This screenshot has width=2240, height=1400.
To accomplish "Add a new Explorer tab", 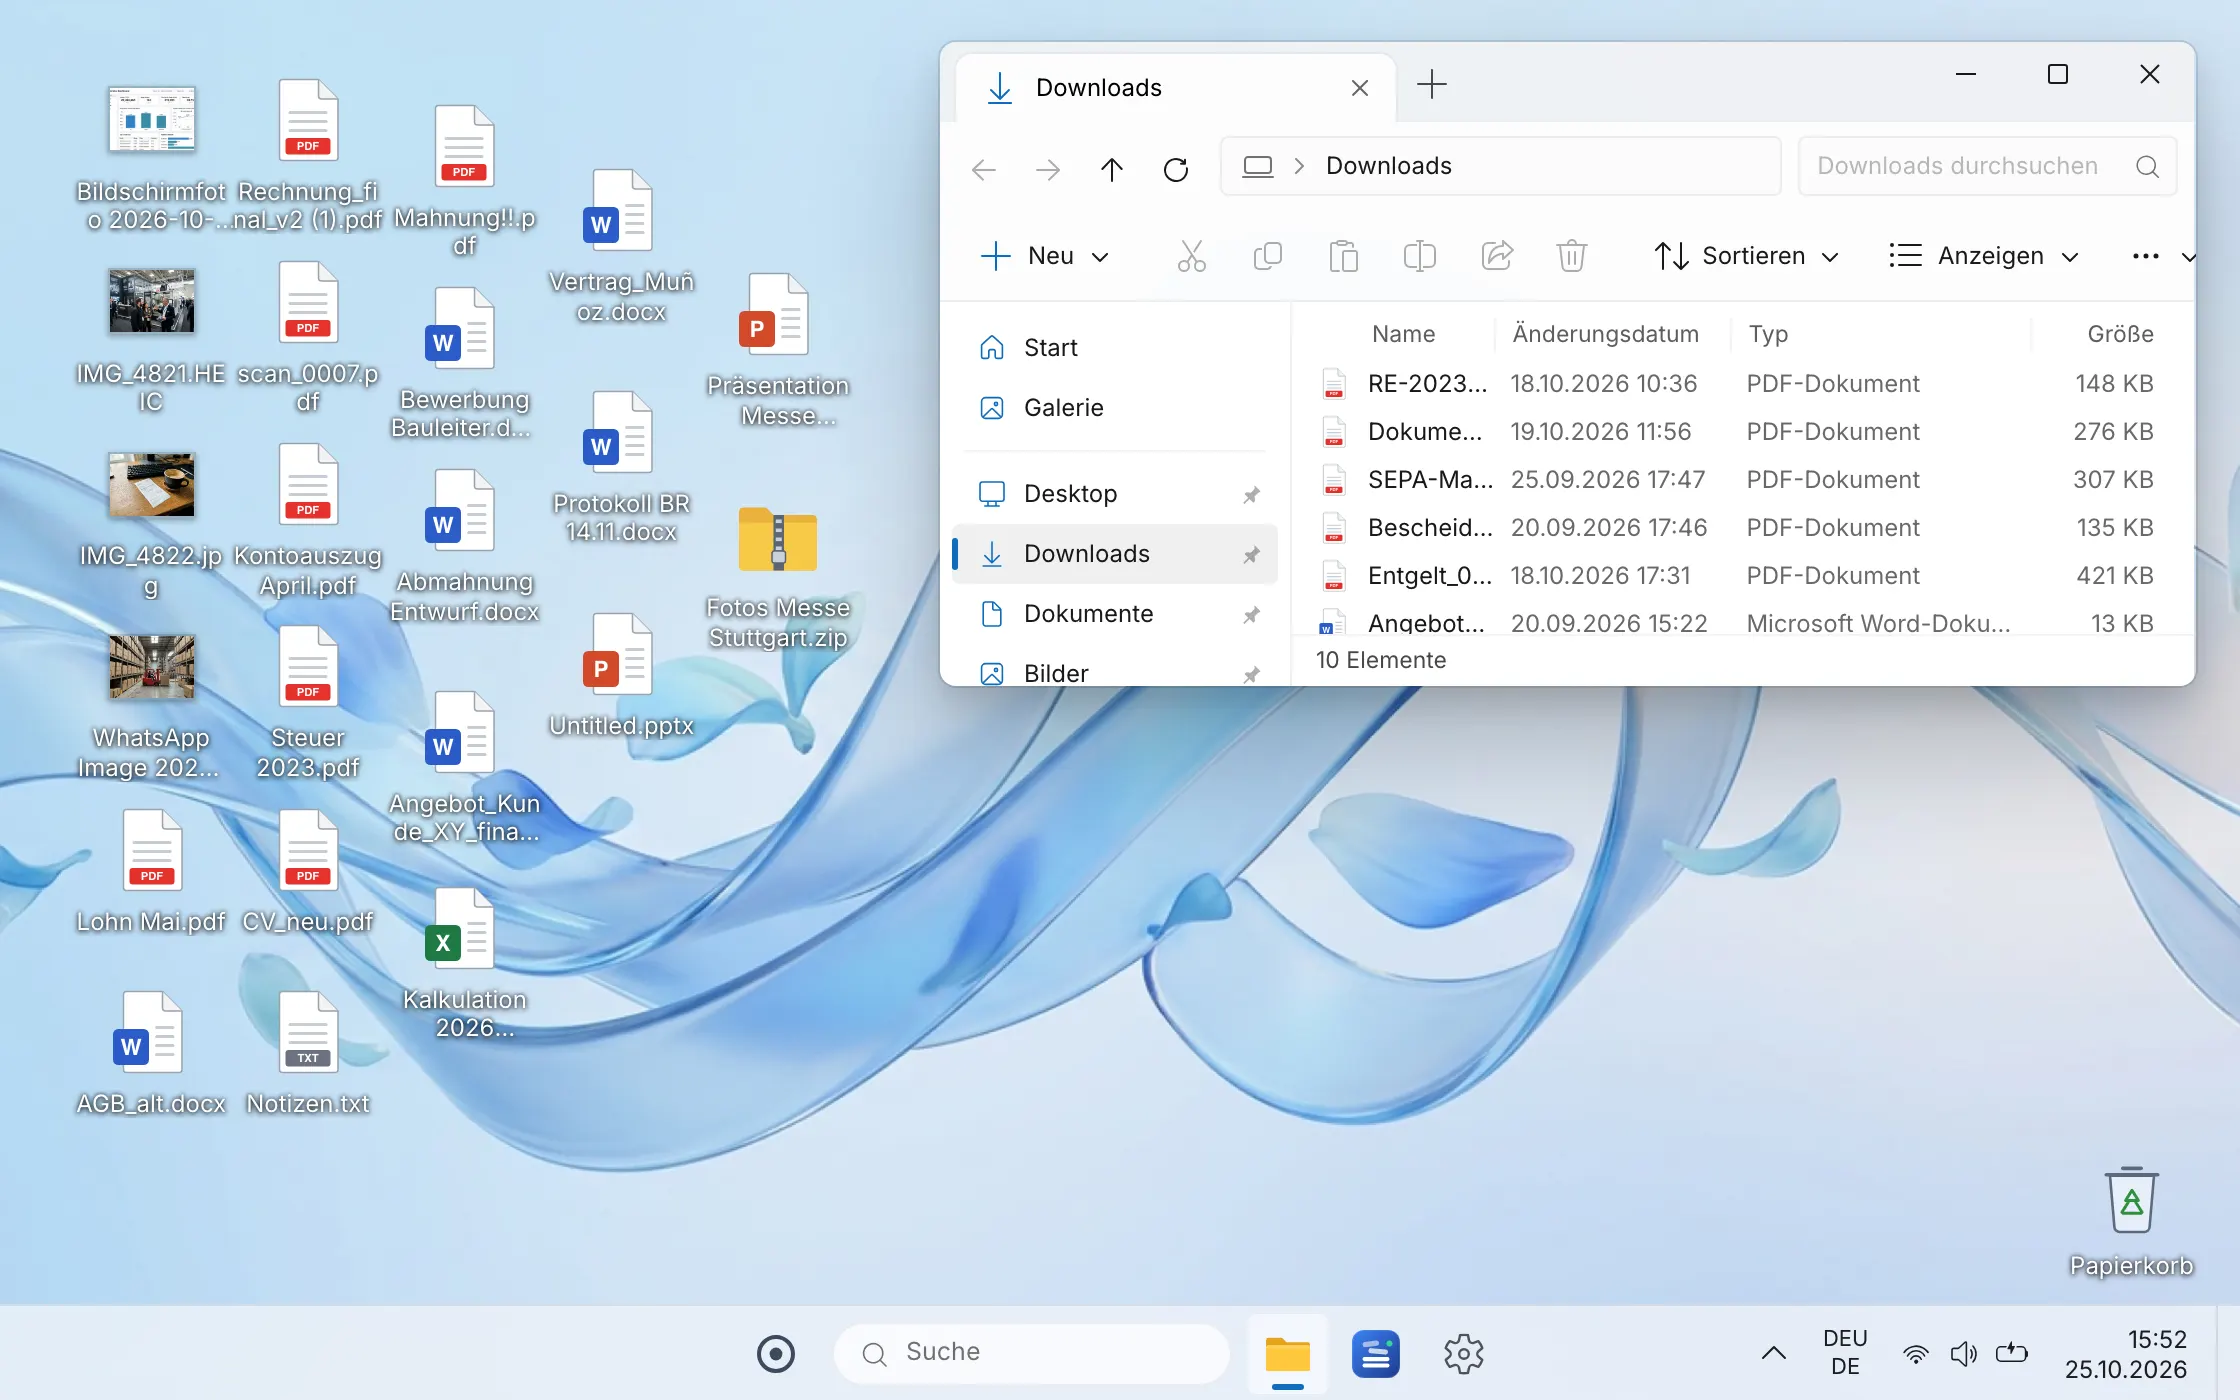I will coord(1431,85).
